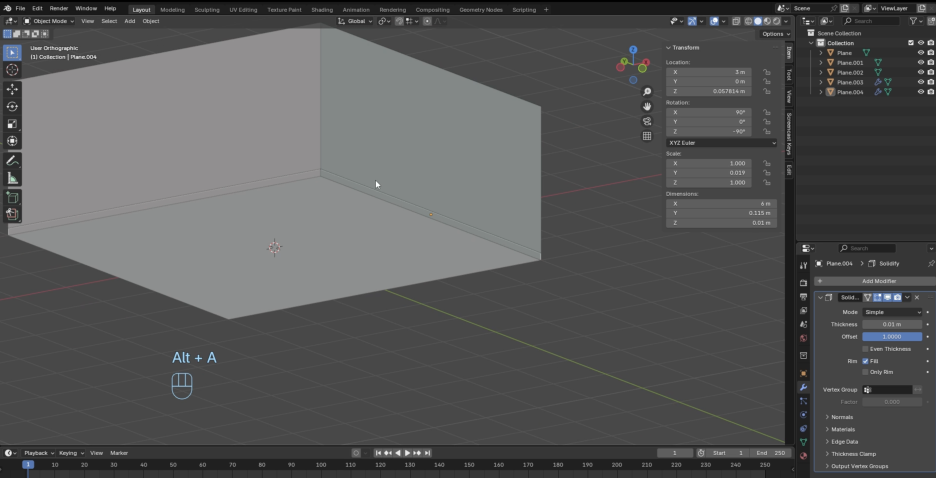
Task: Open the viewport Add menu
Action: tap(130, 21)
